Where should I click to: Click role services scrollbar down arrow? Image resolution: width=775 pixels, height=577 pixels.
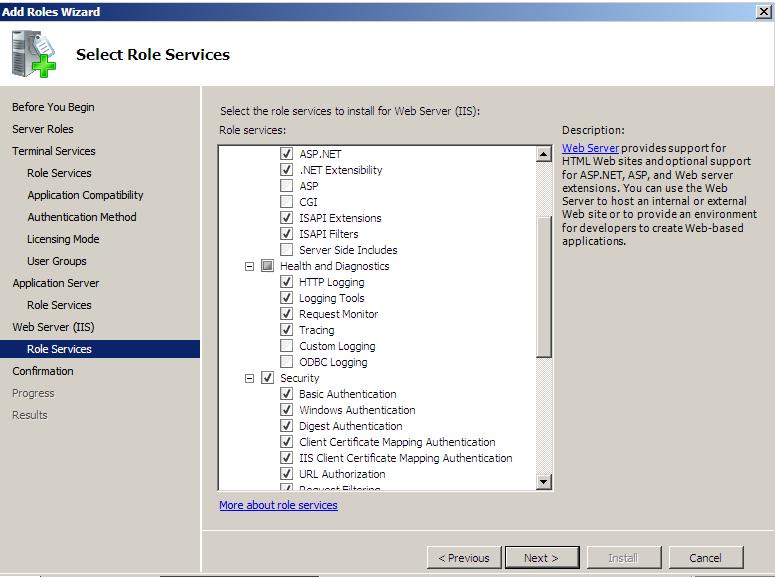(x=544, y=482)
